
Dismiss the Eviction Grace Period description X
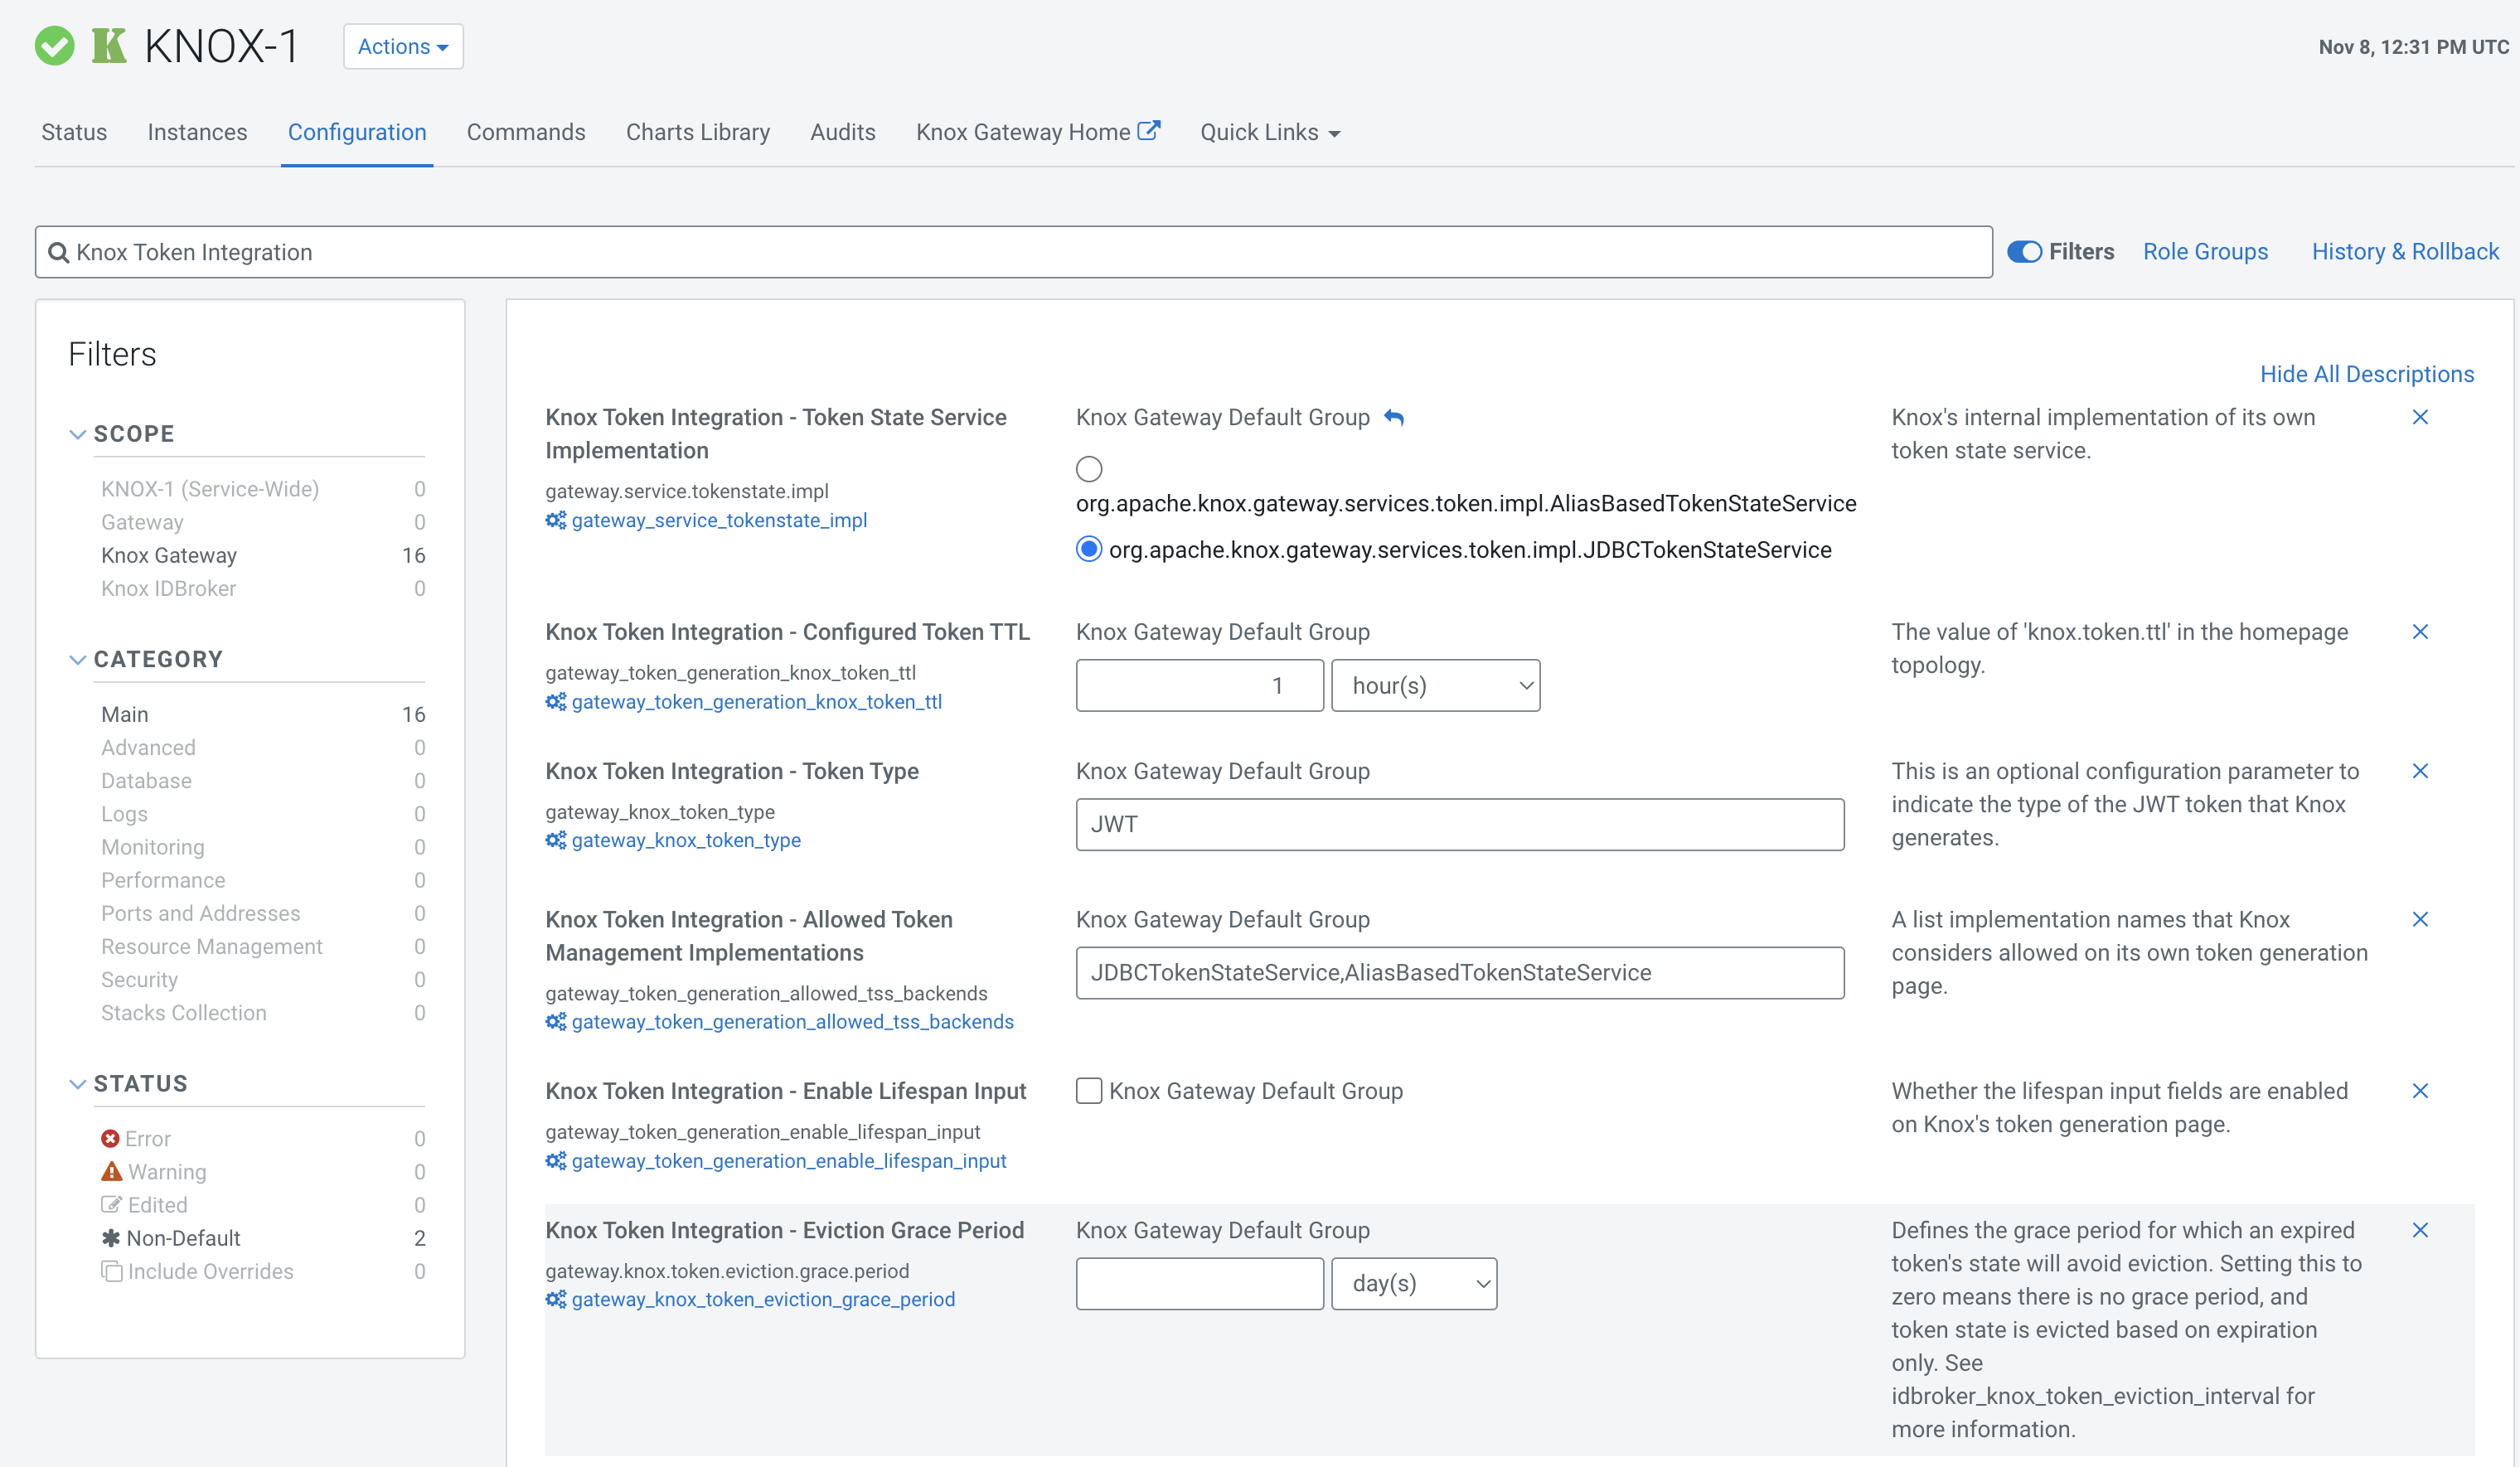(x=2419, y=1230)
